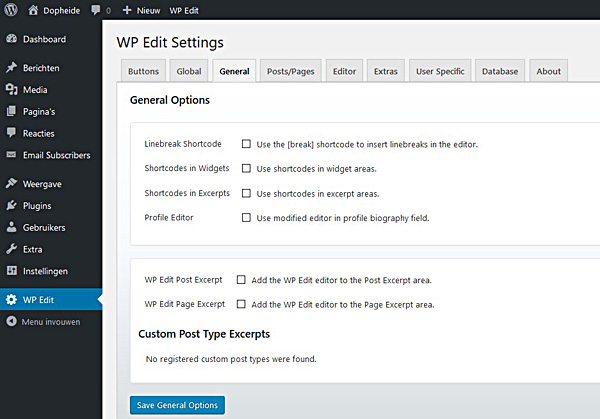Open the About tab
The image size is (600, 419).
click(x=548, y=71)
